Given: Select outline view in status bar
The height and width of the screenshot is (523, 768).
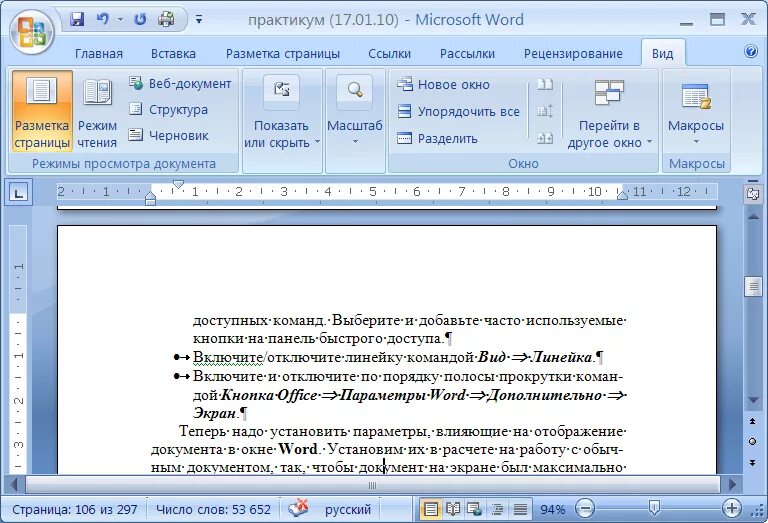Looking at the screenshot, I should (497, 510).
